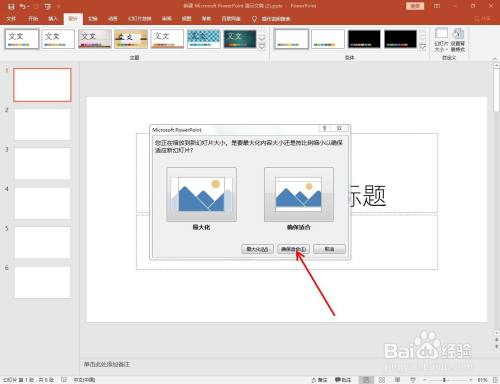Apply the dark teal theme thumbnail

[x=240, y=39]
